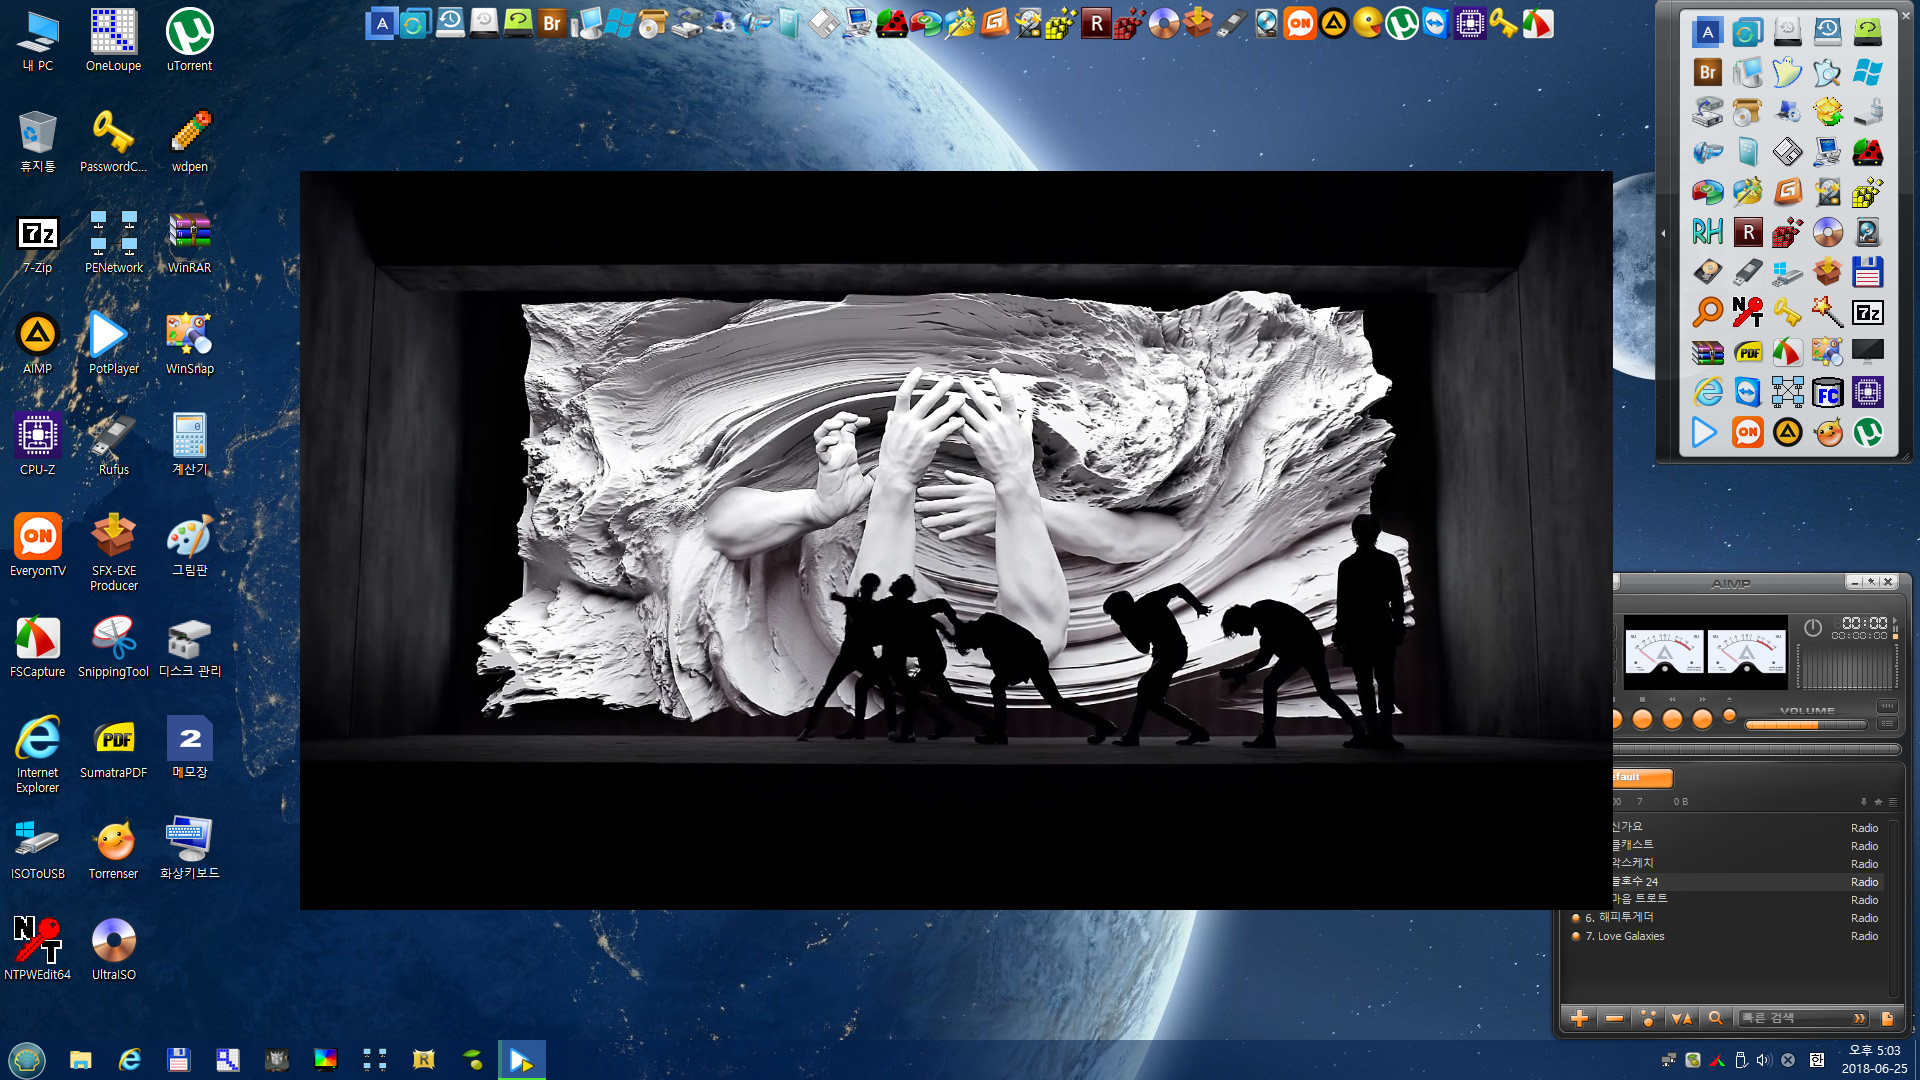This screenshot has width=1920, height=1080.
Task: Open SumatraPDF on the desktop
Action: pyautogui.click(x=113, y=747)
